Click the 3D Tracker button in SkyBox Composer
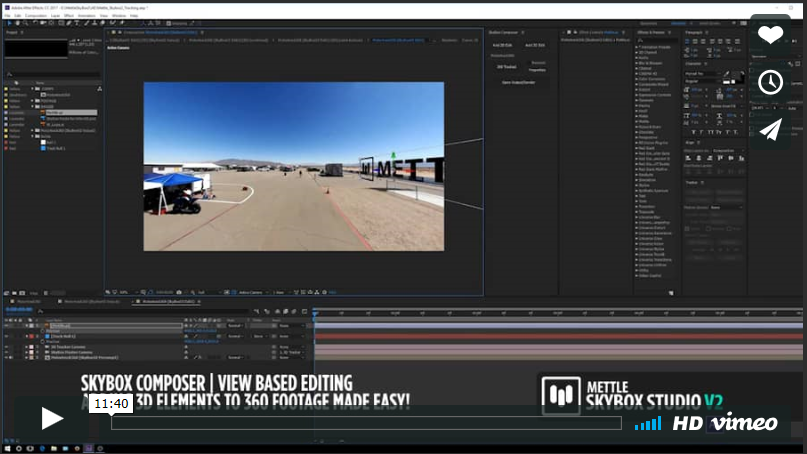The image size is (807, 454). (x=506, y=67)
